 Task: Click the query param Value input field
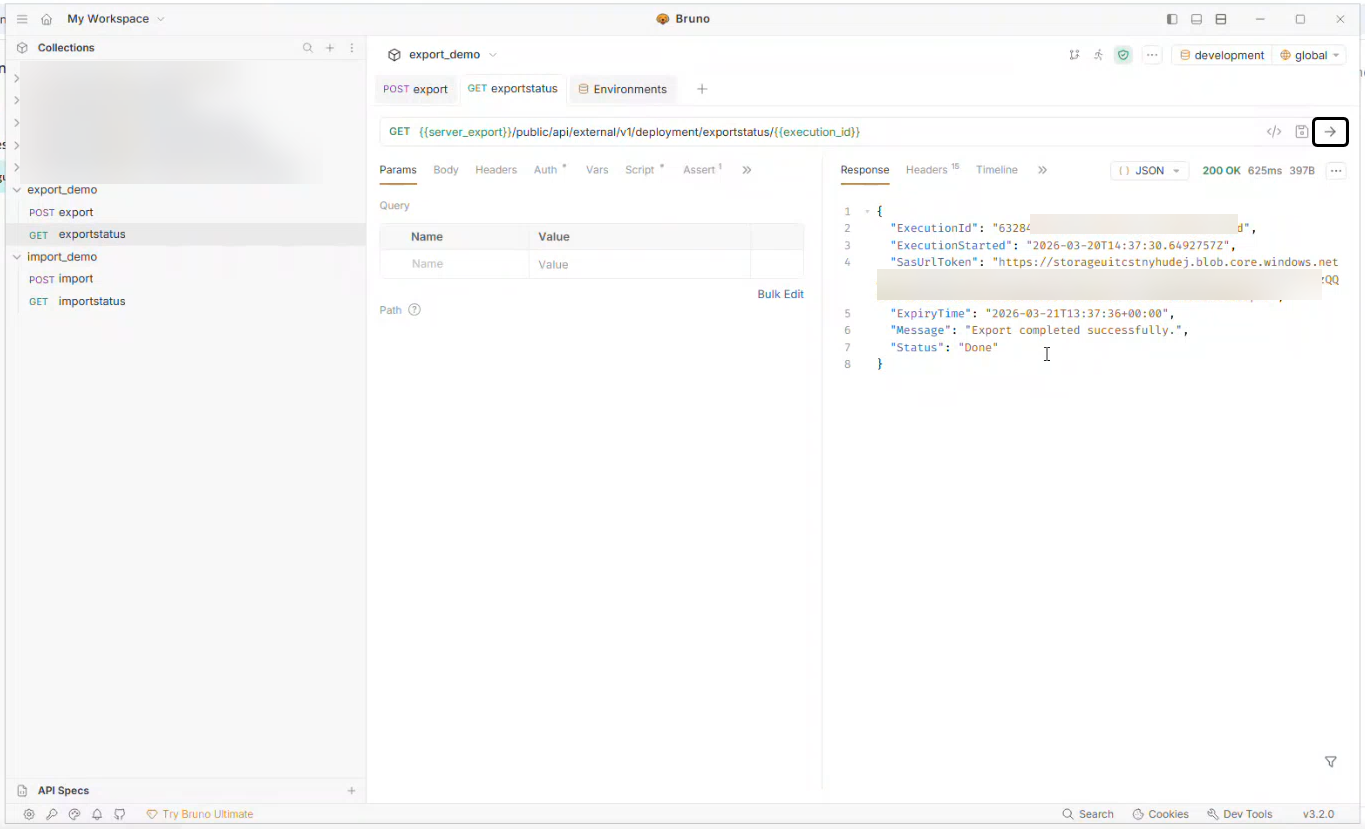[x=639, y=264]
